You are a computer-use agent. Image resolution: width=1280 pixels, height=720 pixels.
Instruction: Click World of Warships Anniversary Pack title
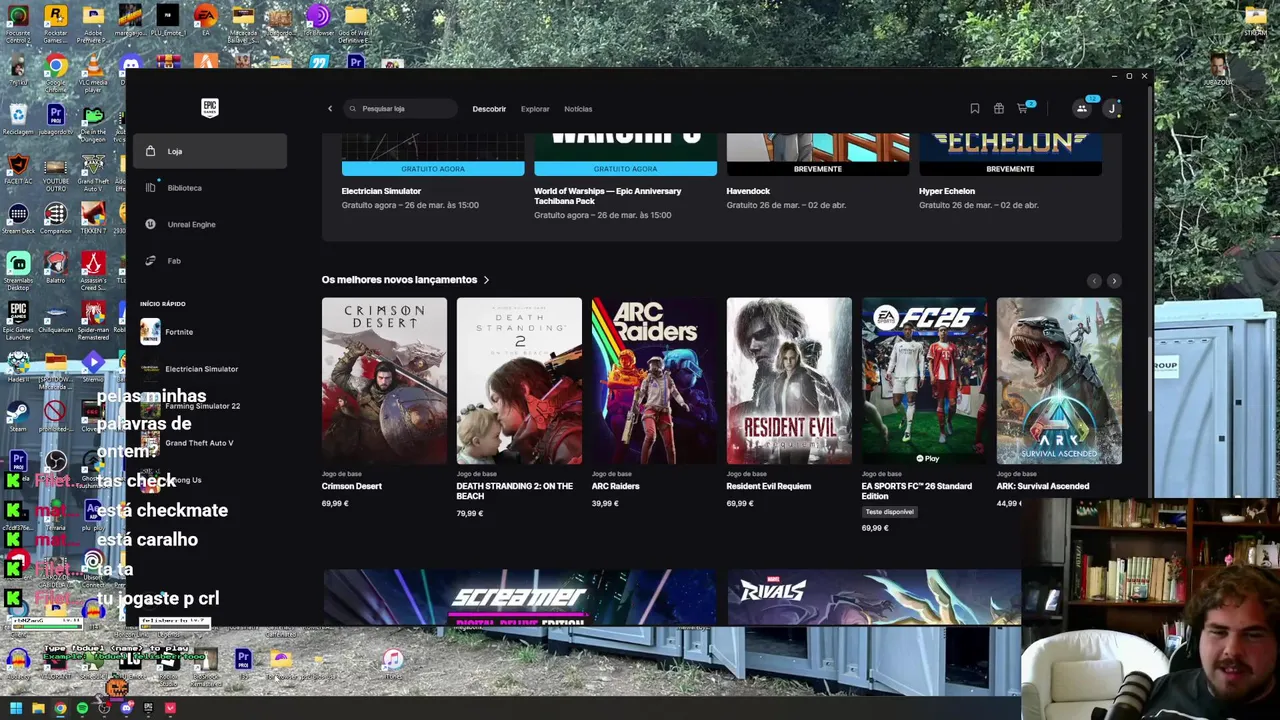click(607, 196)
